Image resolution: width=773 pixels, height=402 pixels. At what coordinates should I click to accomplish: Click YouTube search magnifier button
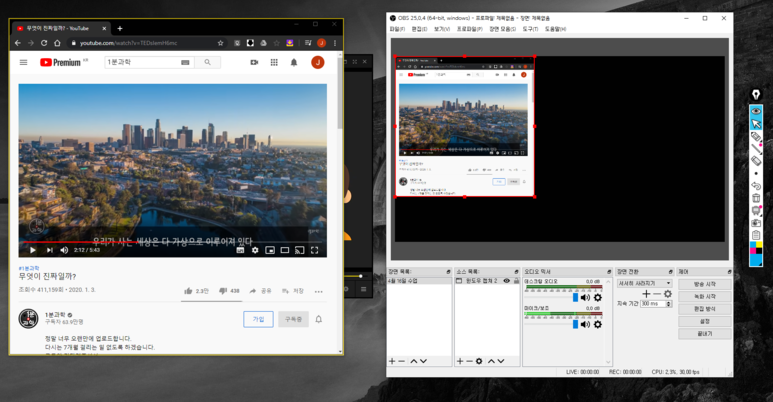(x=208, y=62)
